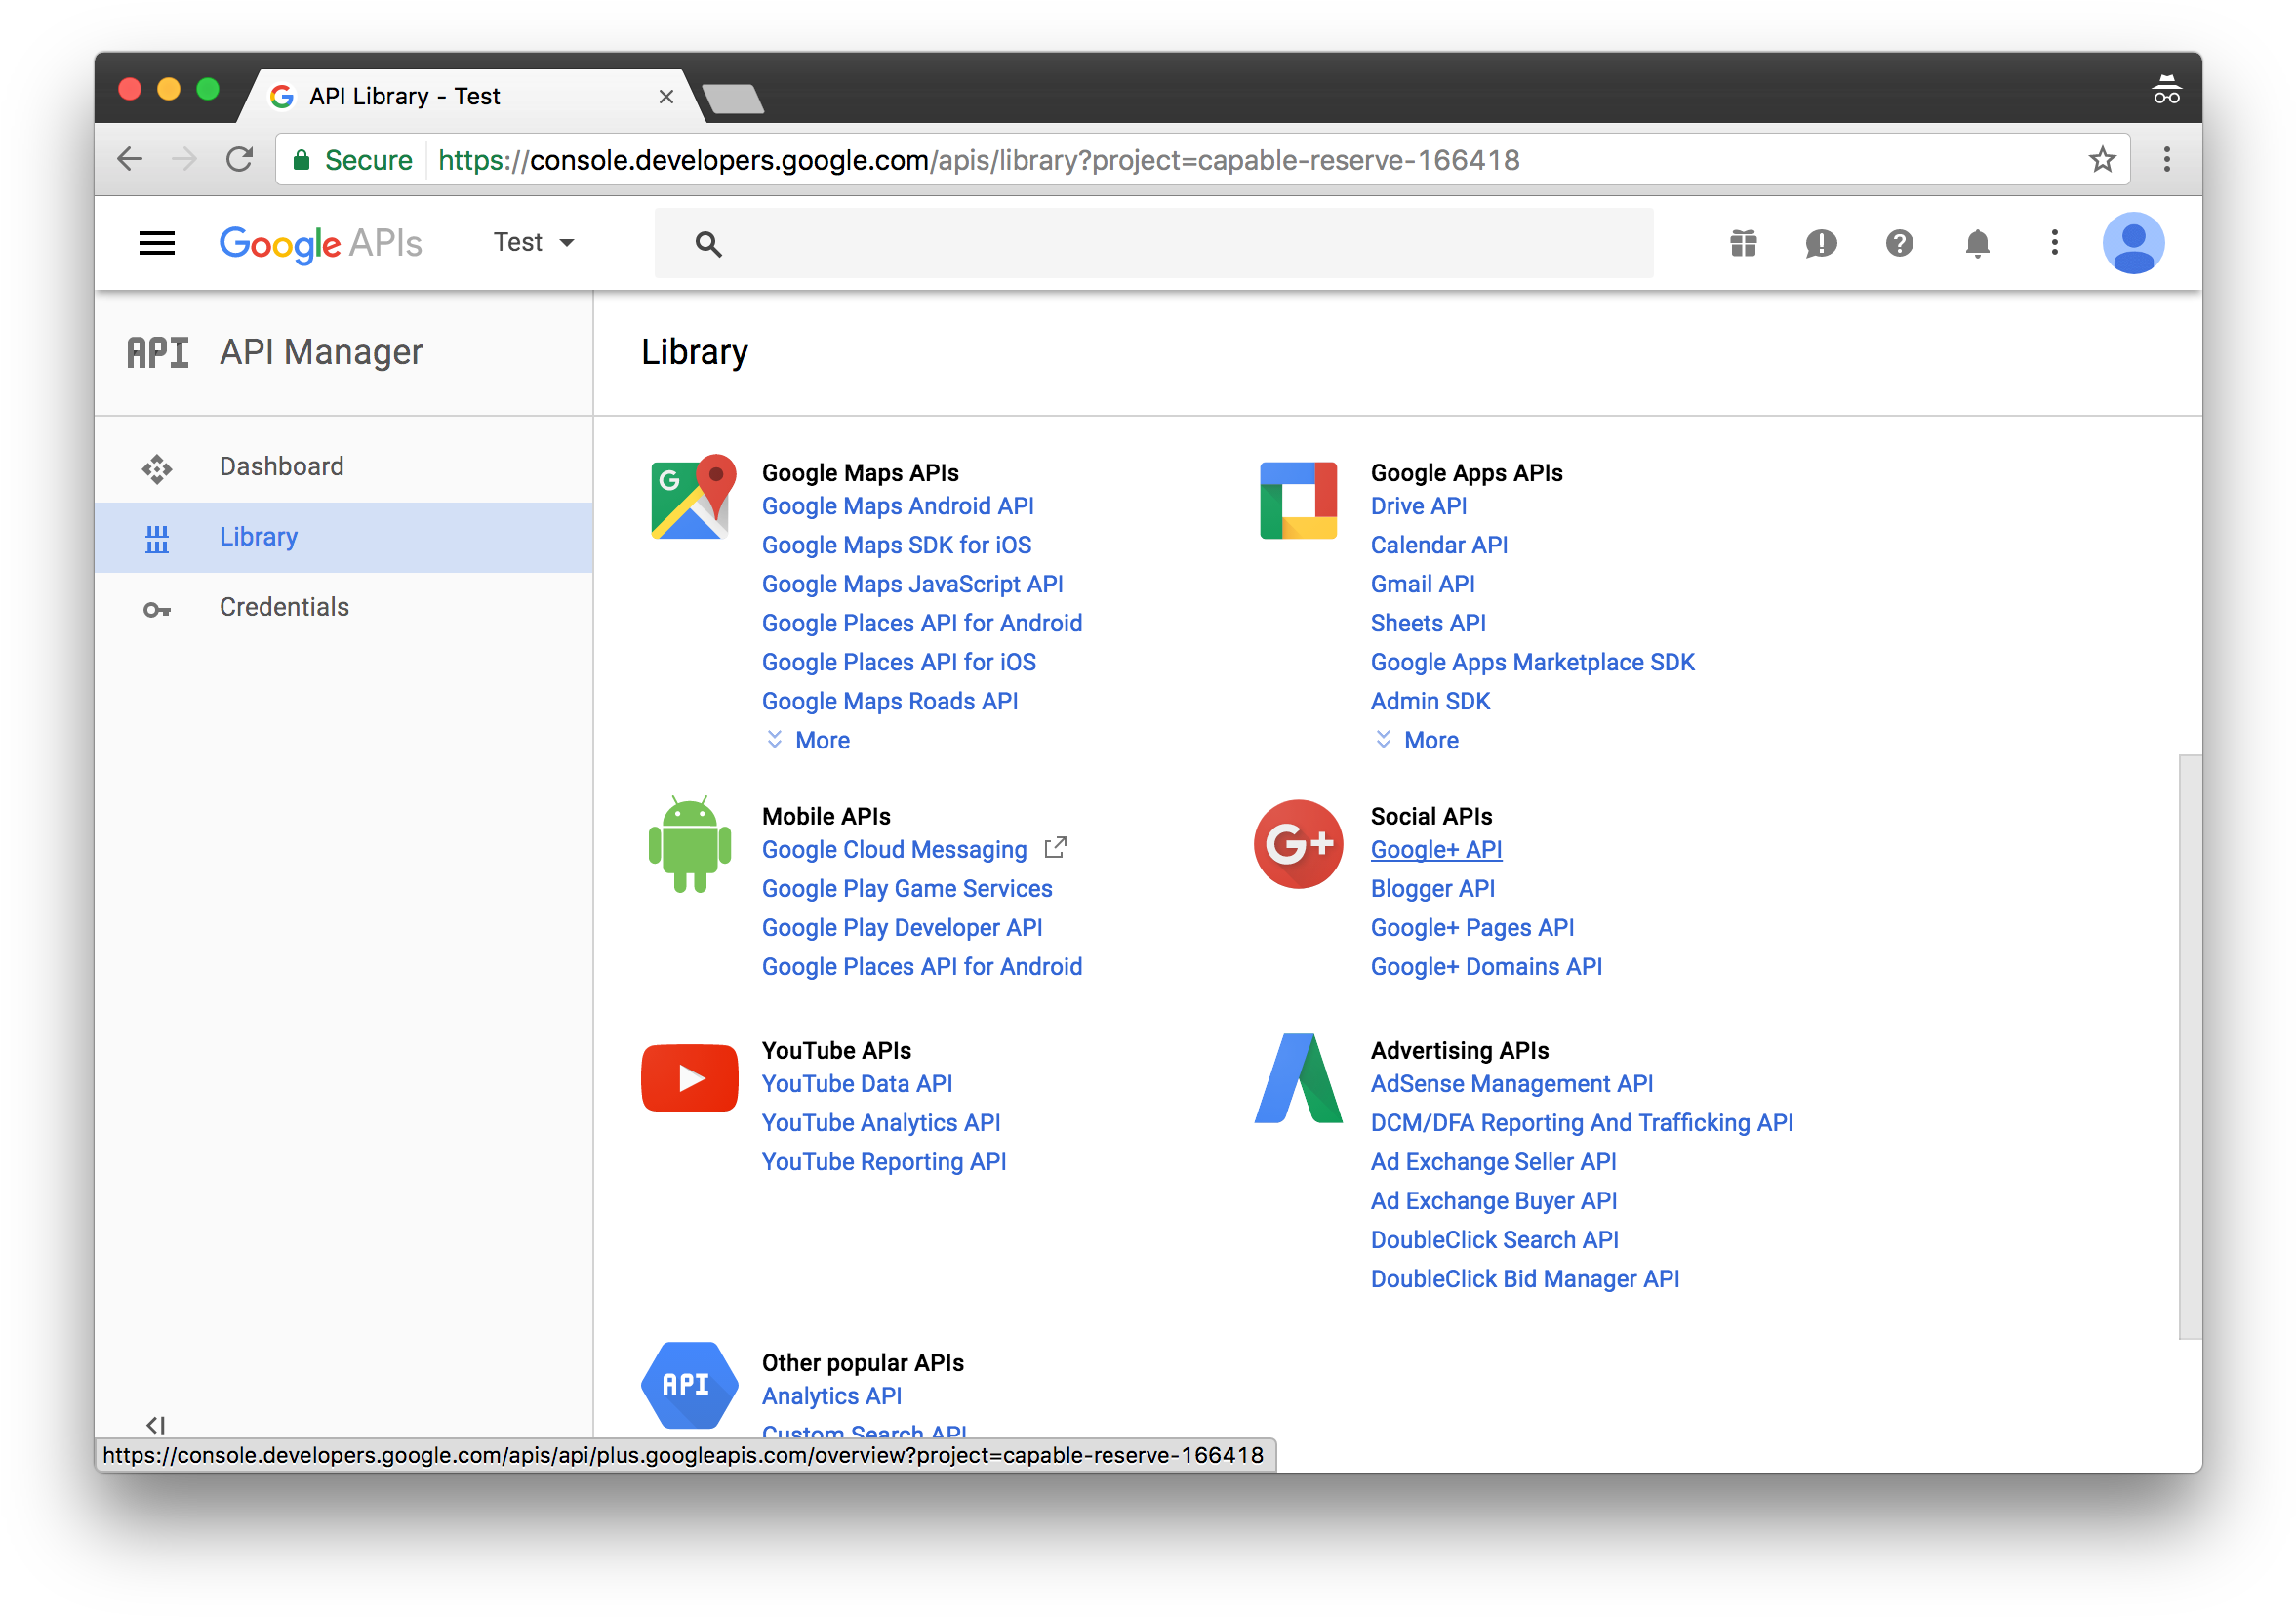Click the API search input field
Screen dimensions: 2296x1617
pos(1154,243)
